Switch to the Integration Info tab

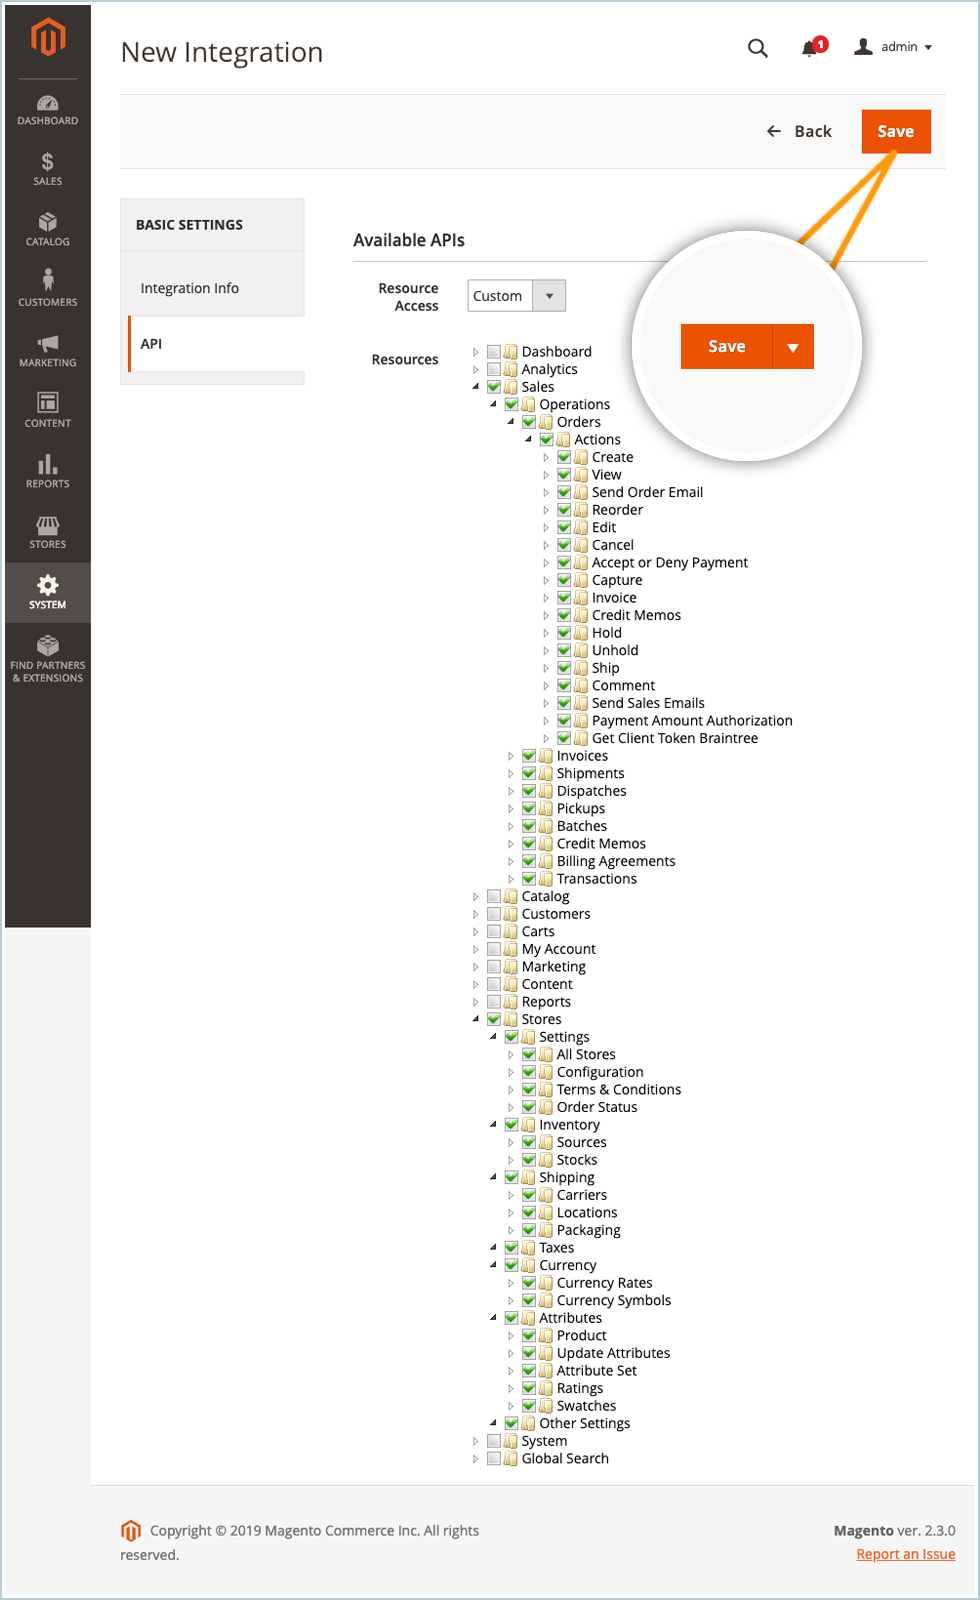[190, 288]
